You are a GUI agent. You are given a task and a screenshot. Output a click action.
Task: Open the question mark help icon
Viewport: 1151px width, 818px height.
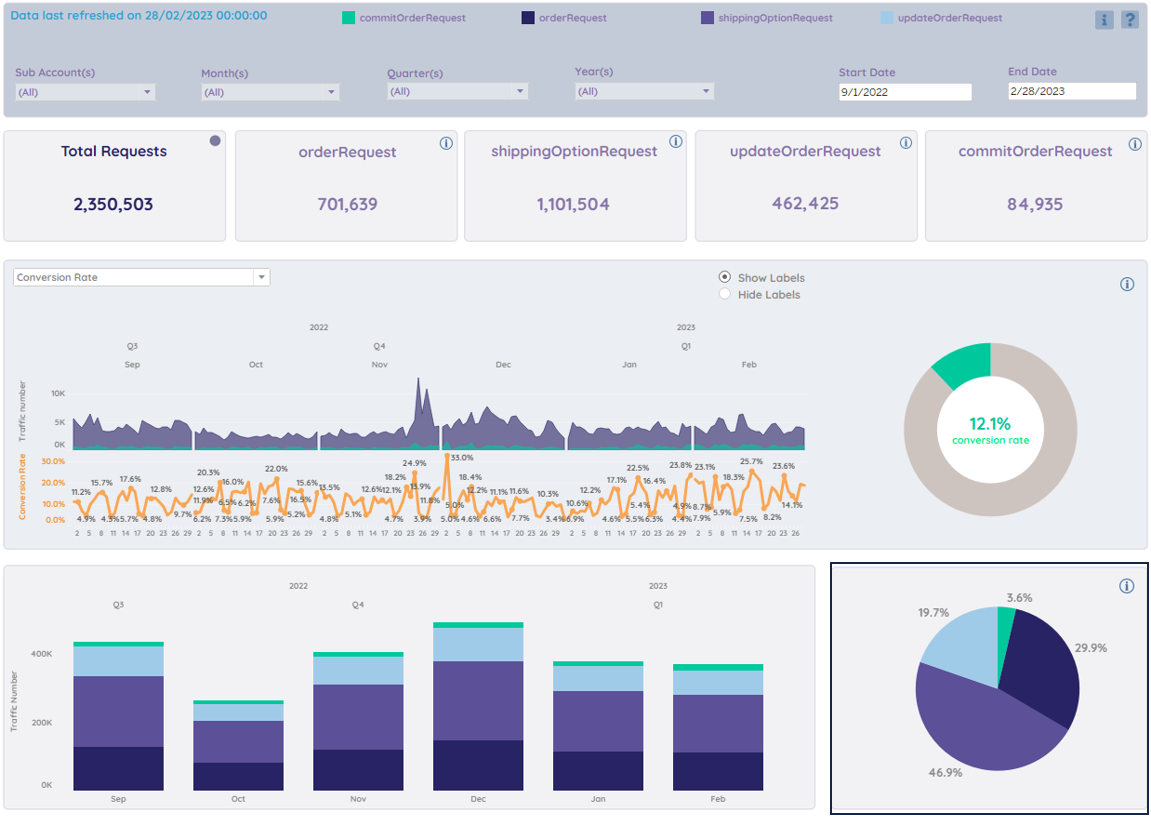[1129, 20]
